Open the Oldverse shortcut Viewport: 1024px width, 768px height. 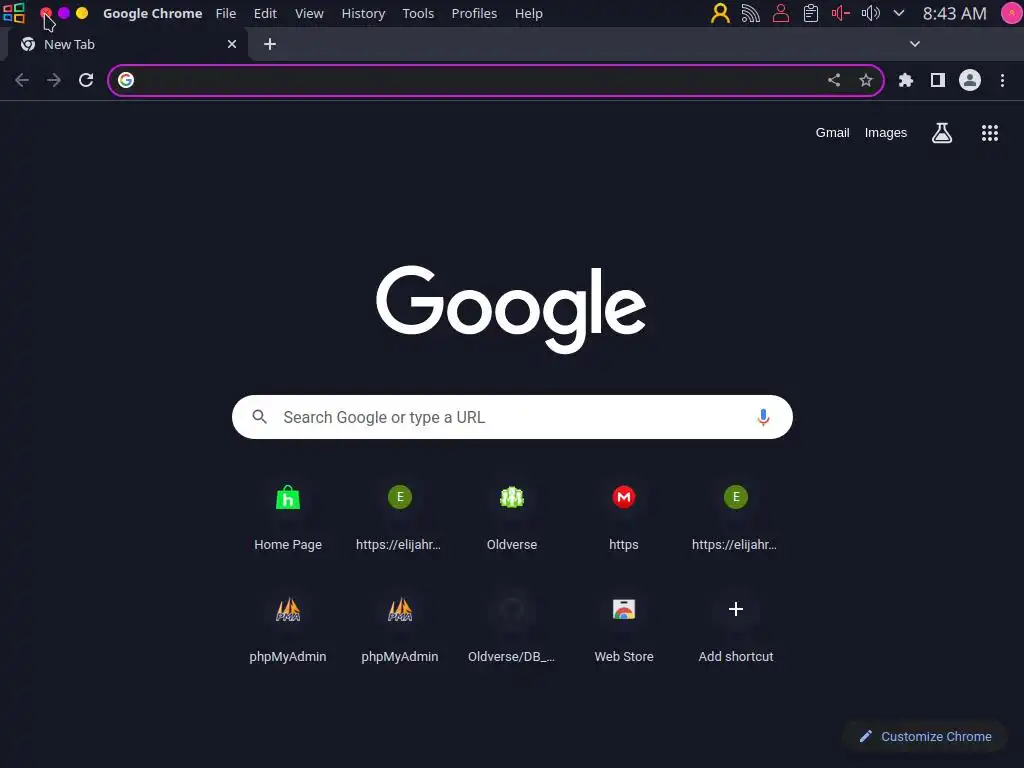(512, 517)
